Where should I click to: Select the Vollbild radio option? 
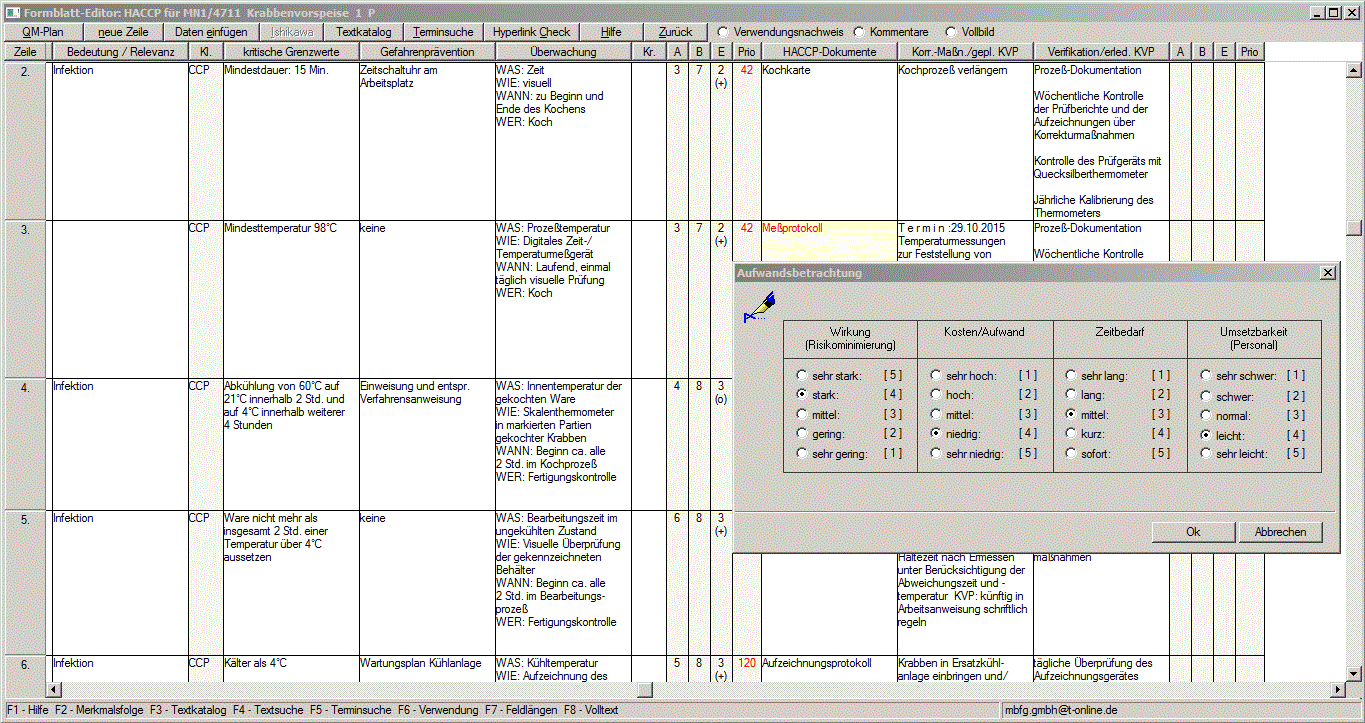[x=951, y=32]
